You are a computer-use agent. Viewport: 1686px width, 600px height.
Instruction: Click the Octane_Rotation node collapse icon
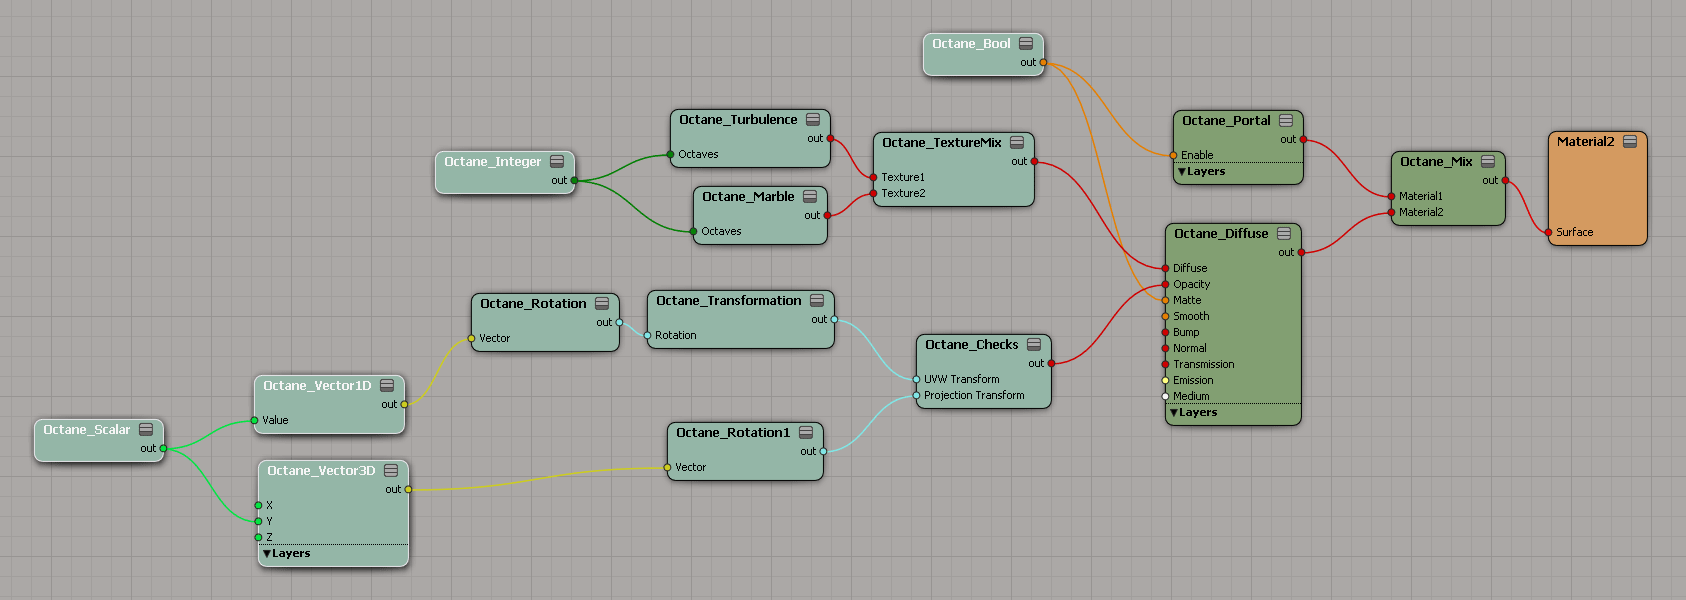(x=602, y=303)
